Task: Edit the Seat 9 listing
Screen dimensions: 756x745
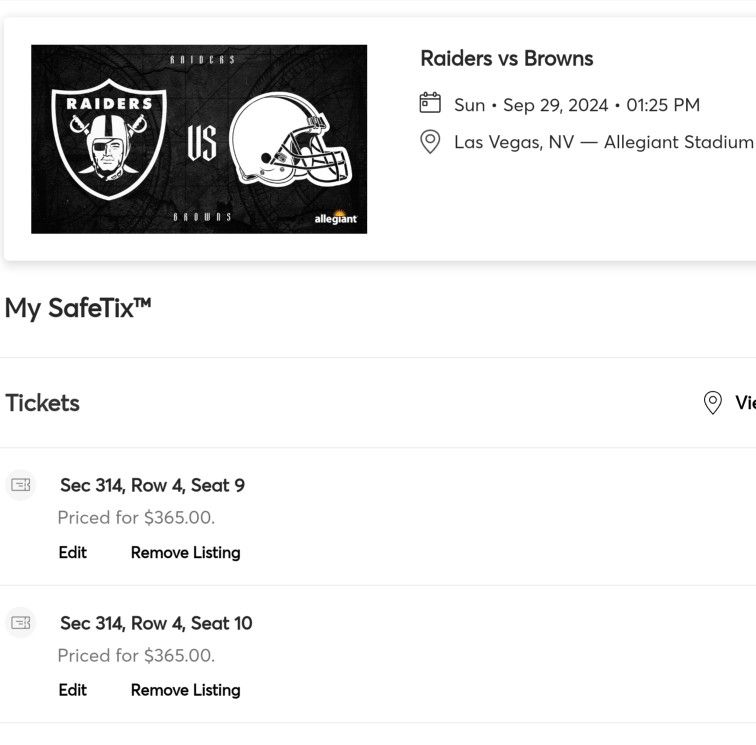Action: [x=73, y=552]
